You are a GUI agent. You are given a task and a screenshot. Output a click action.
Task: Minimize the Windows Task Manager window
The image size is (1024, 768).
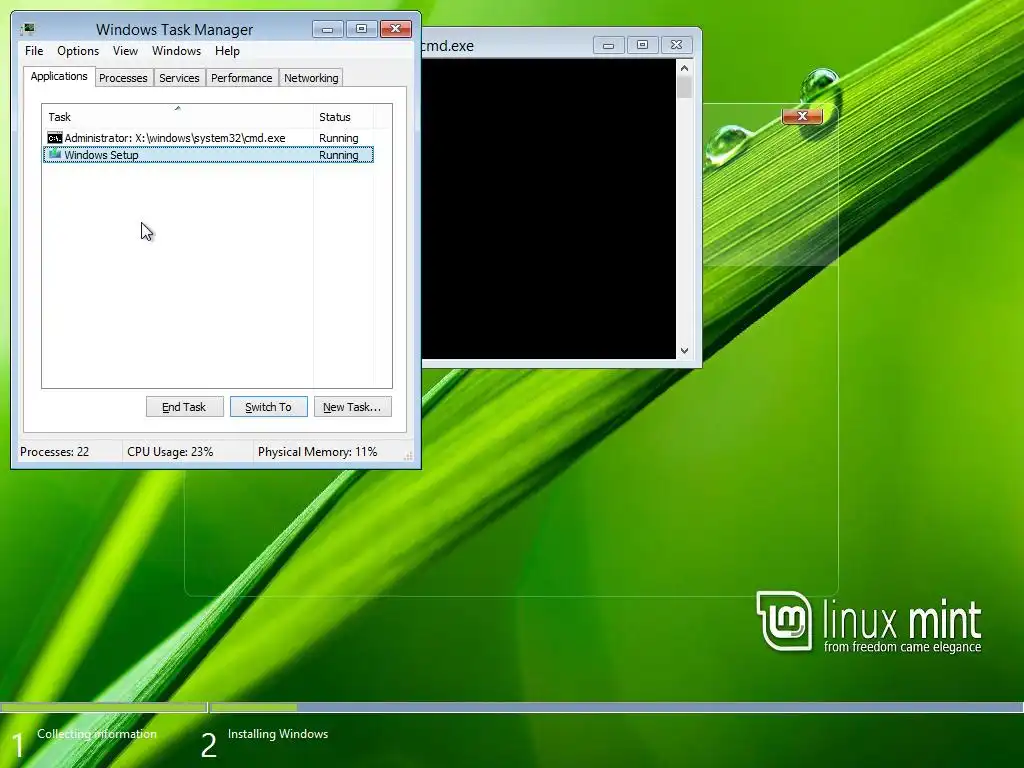click(x=327, y=29)
